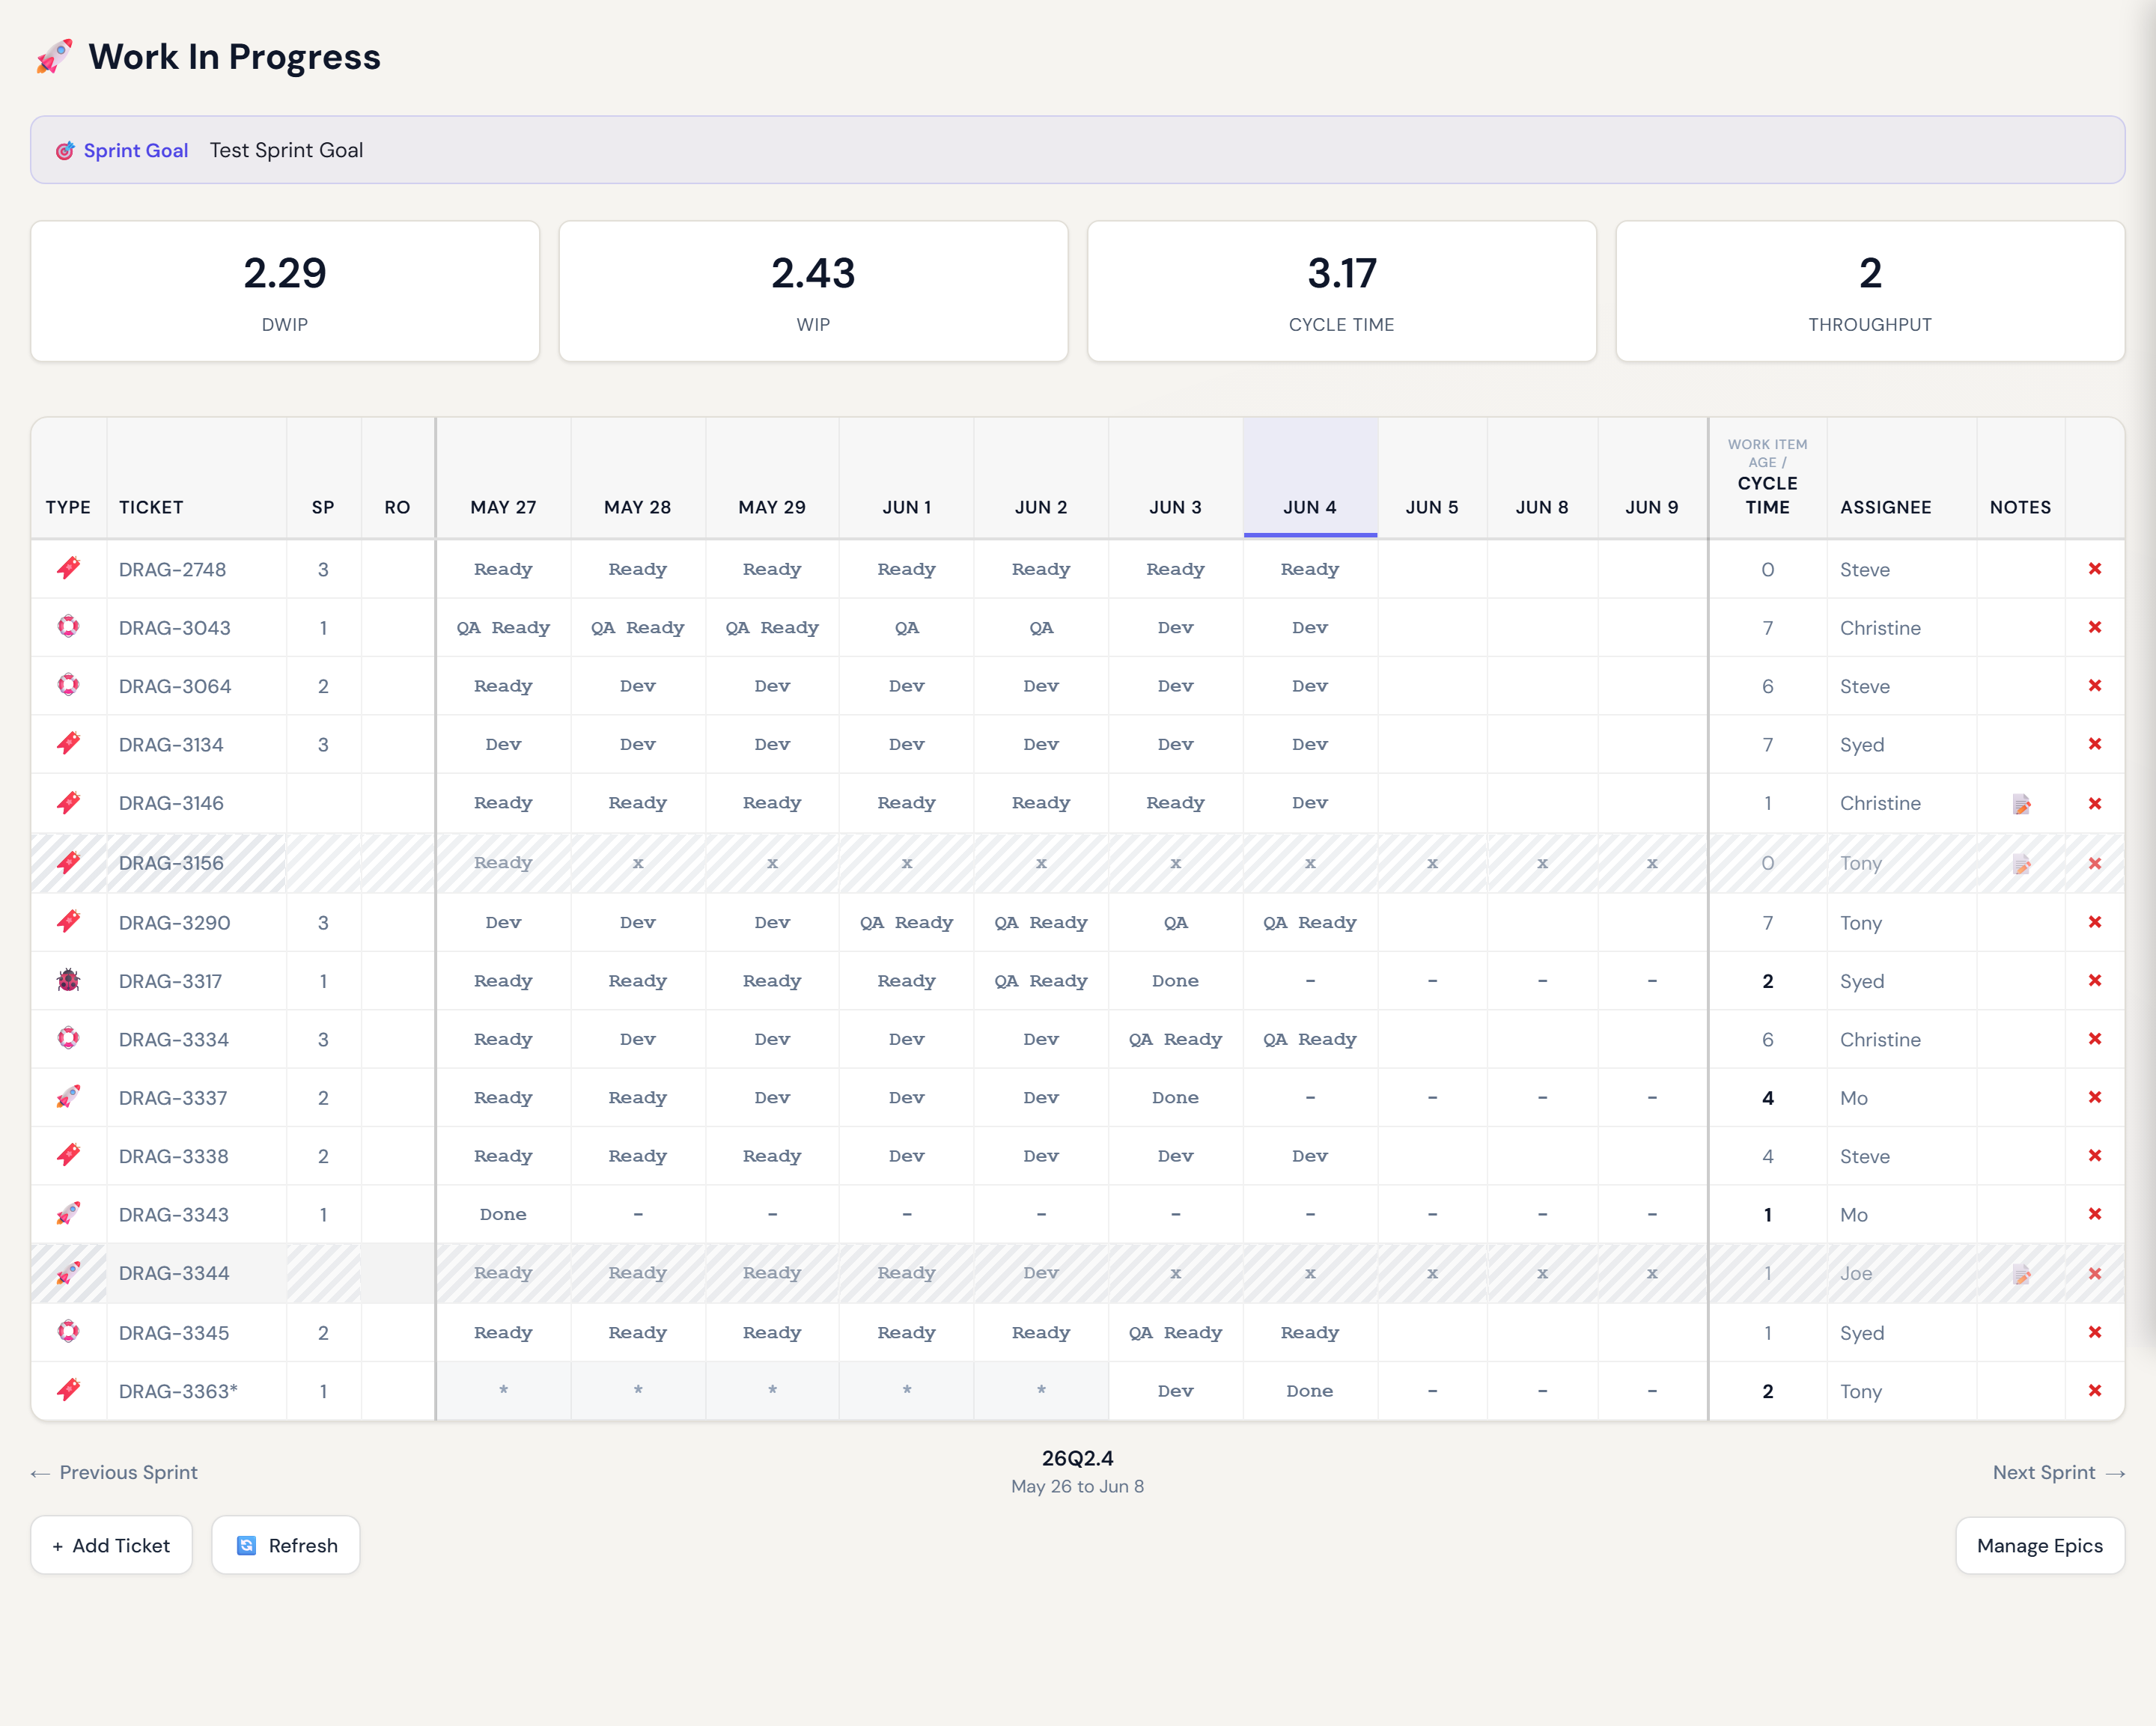Go to the Next Sprint
Image resolution: width=2156 pixels, height=1726 pixels.
(2058, 1472)
